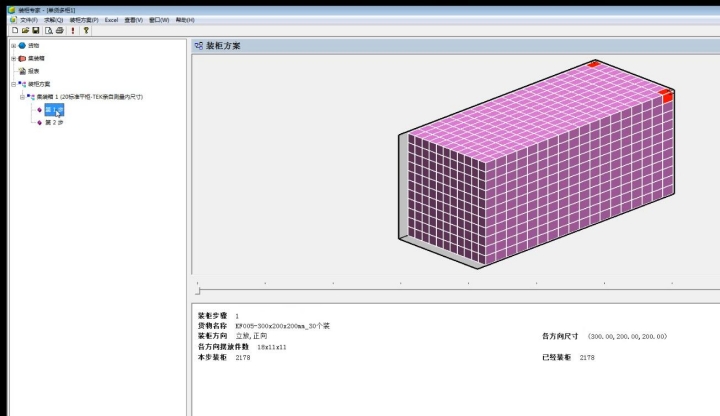Collapse the 装柜方案 tree node
The height and width of the screenshot is (416, 720).
13,84
